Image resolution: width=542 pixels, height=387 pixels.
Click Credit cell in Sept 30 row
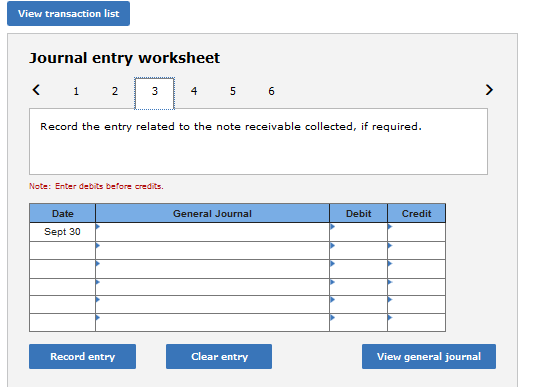[417, 232]
